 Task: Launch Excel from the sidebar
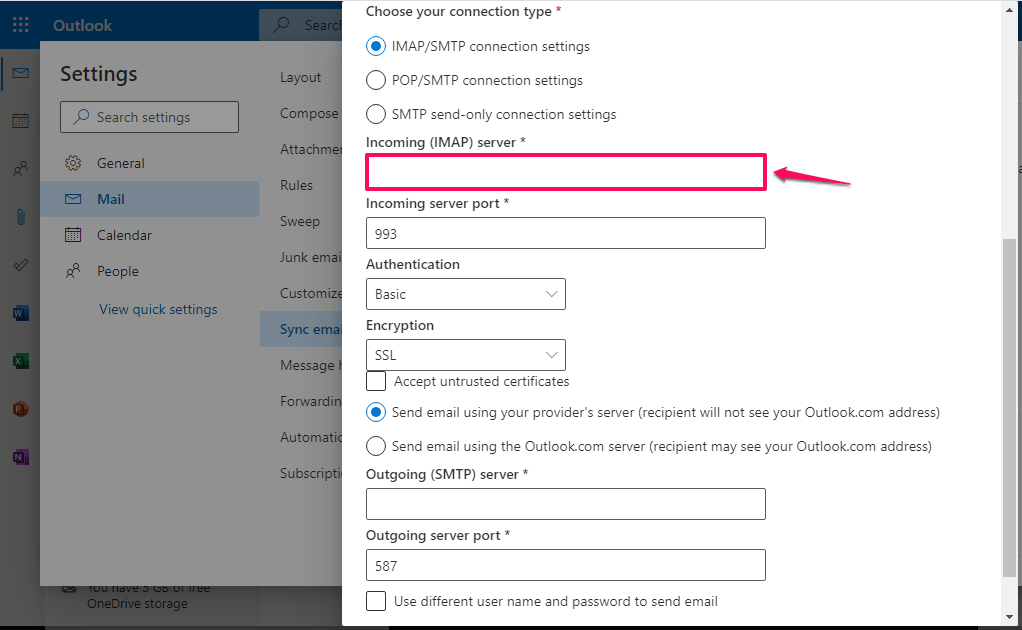[20, 361]
